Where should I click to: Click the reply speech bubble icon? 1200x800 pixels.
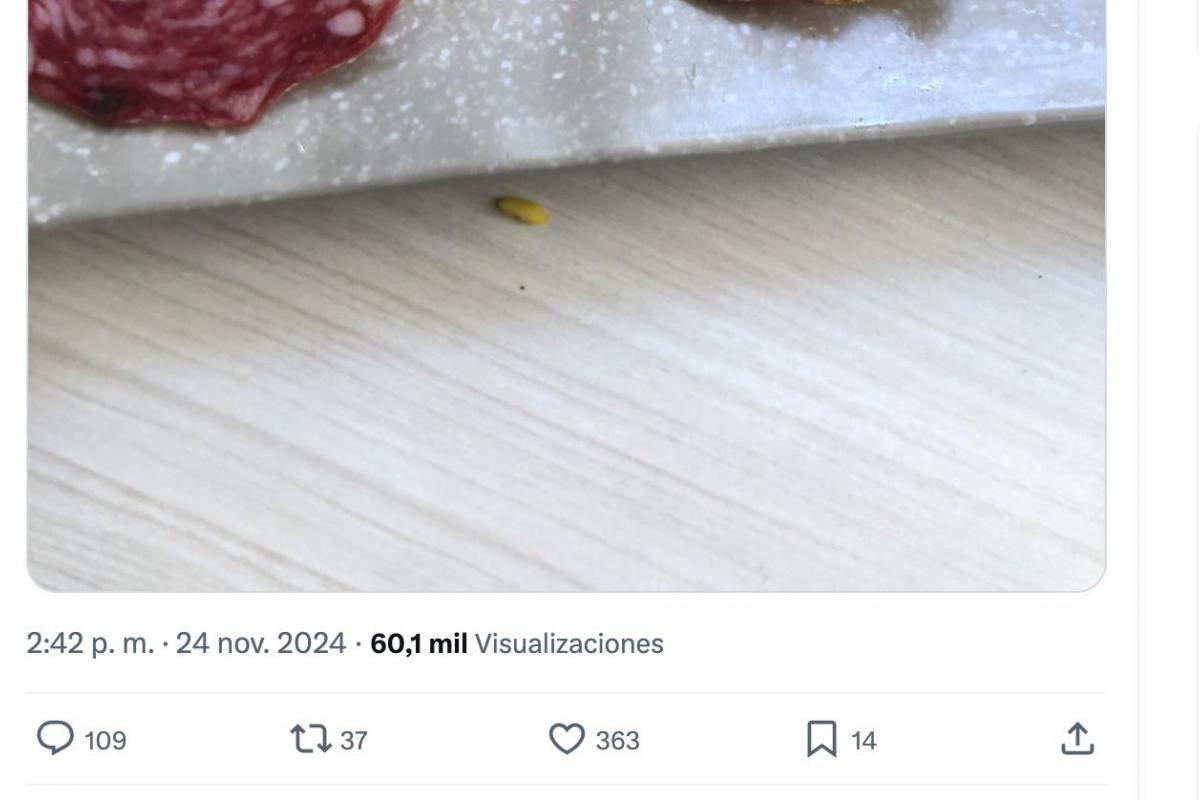coord(56,739)
